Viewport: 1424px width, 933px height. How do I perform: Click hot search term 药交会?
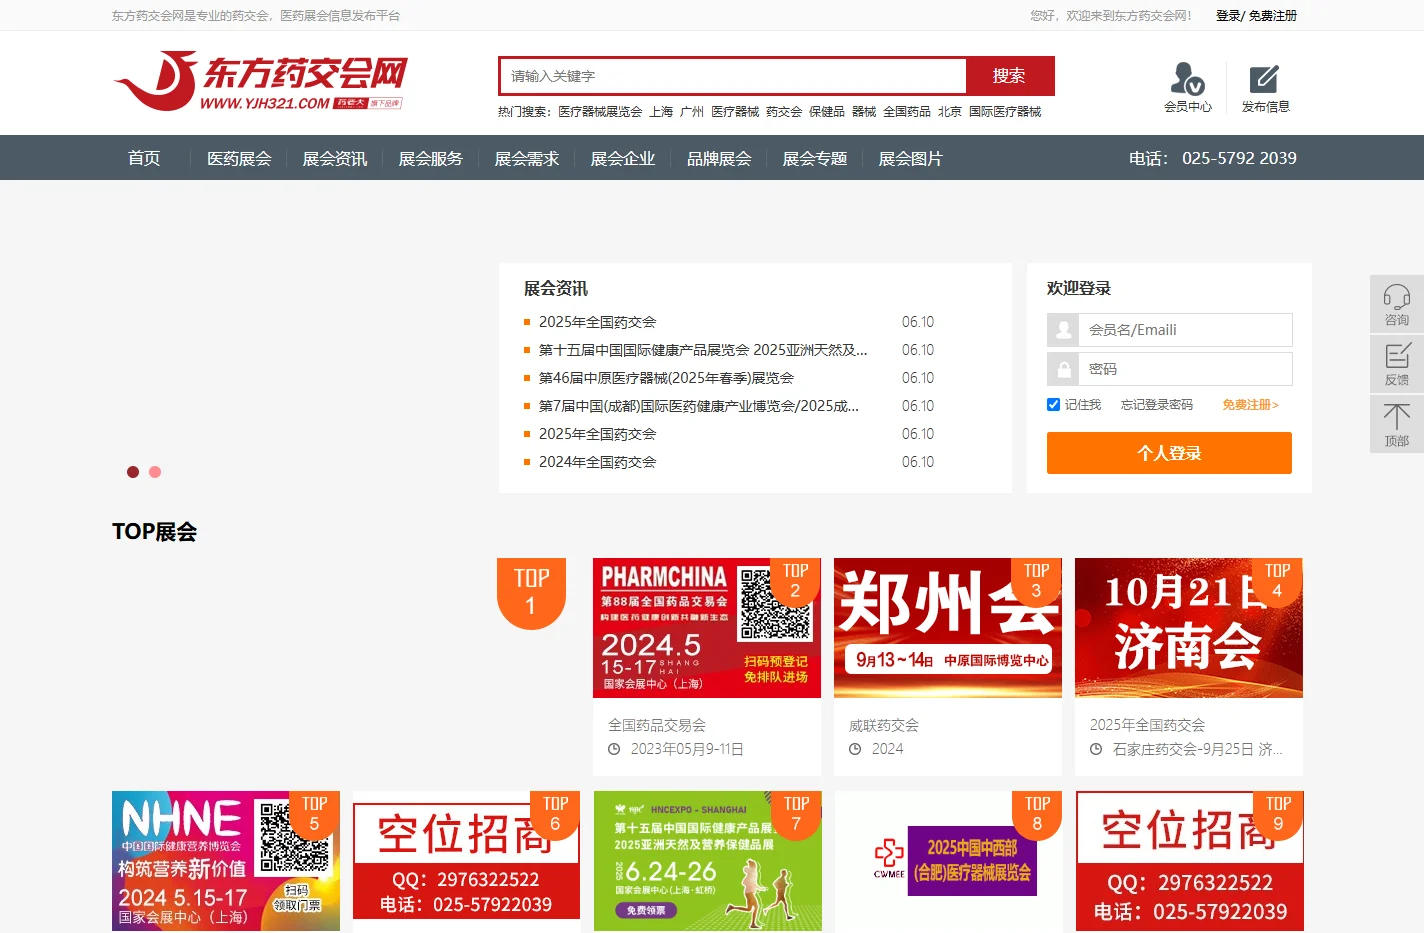[784, 112]
